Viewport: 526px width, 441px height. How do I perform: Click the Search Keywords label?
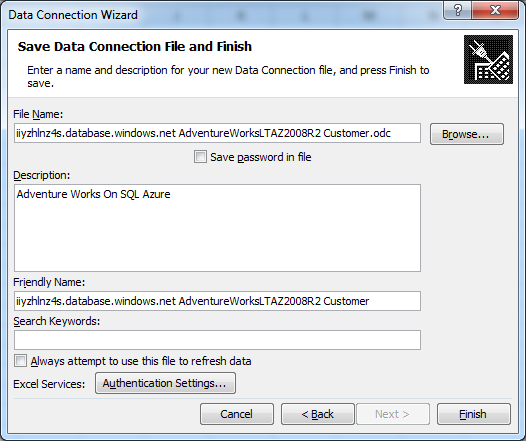click(57, 321)
